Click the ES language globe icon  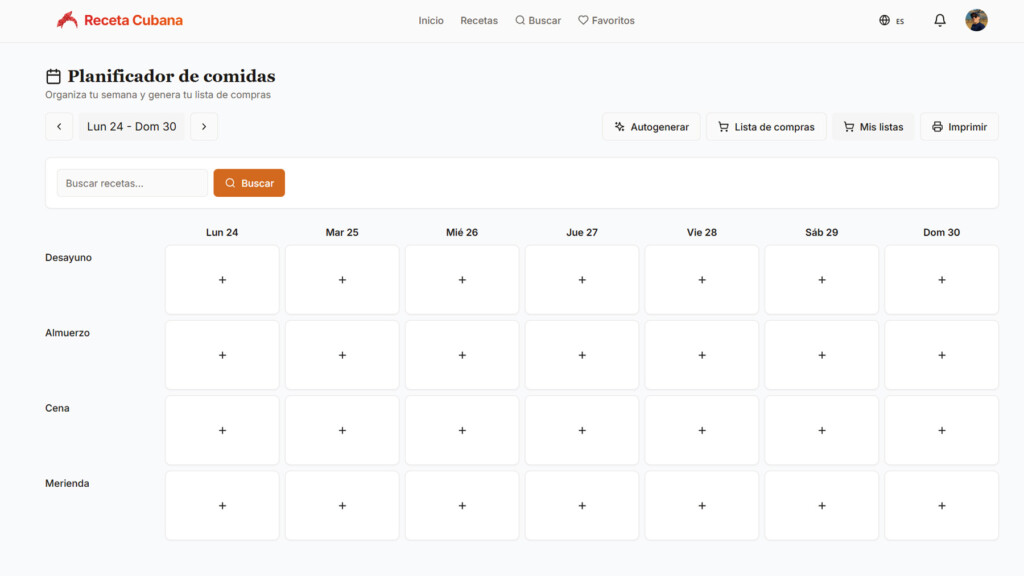(x=884, y=19)
